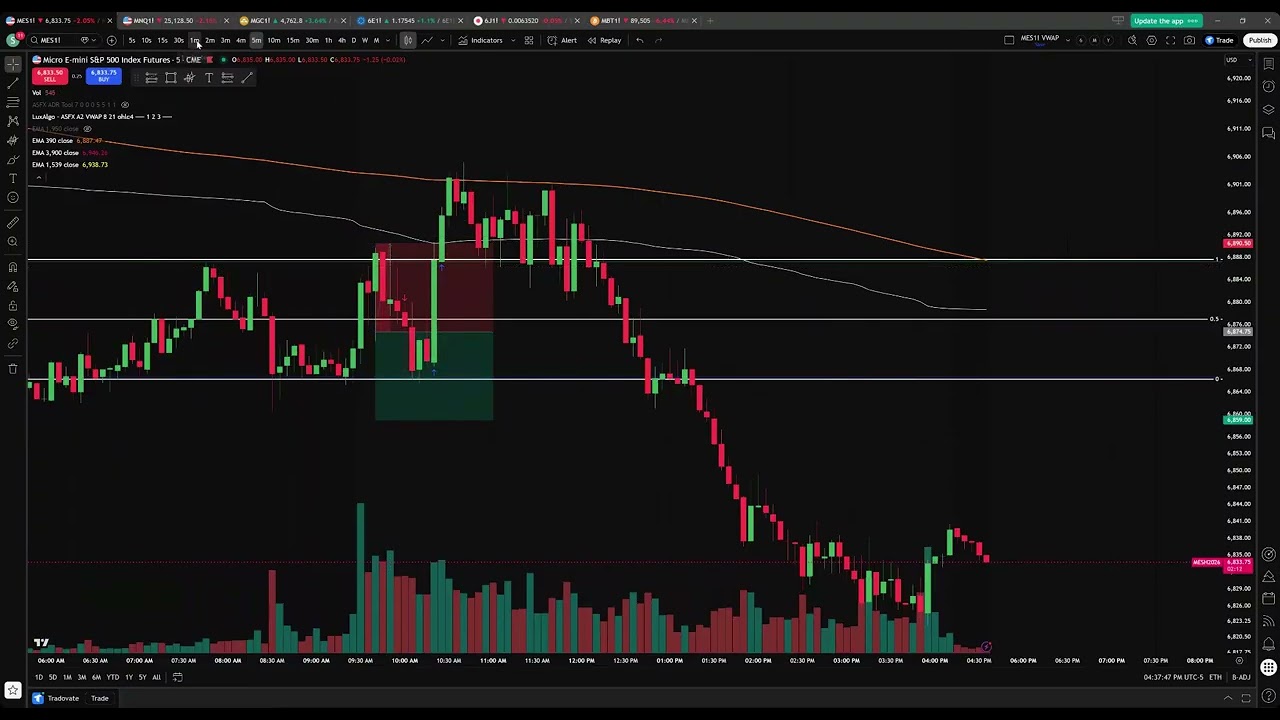This screenshot has width=1280, height=720.
Task: Toggle magnet mode for drawings
Action: point(13,267)
